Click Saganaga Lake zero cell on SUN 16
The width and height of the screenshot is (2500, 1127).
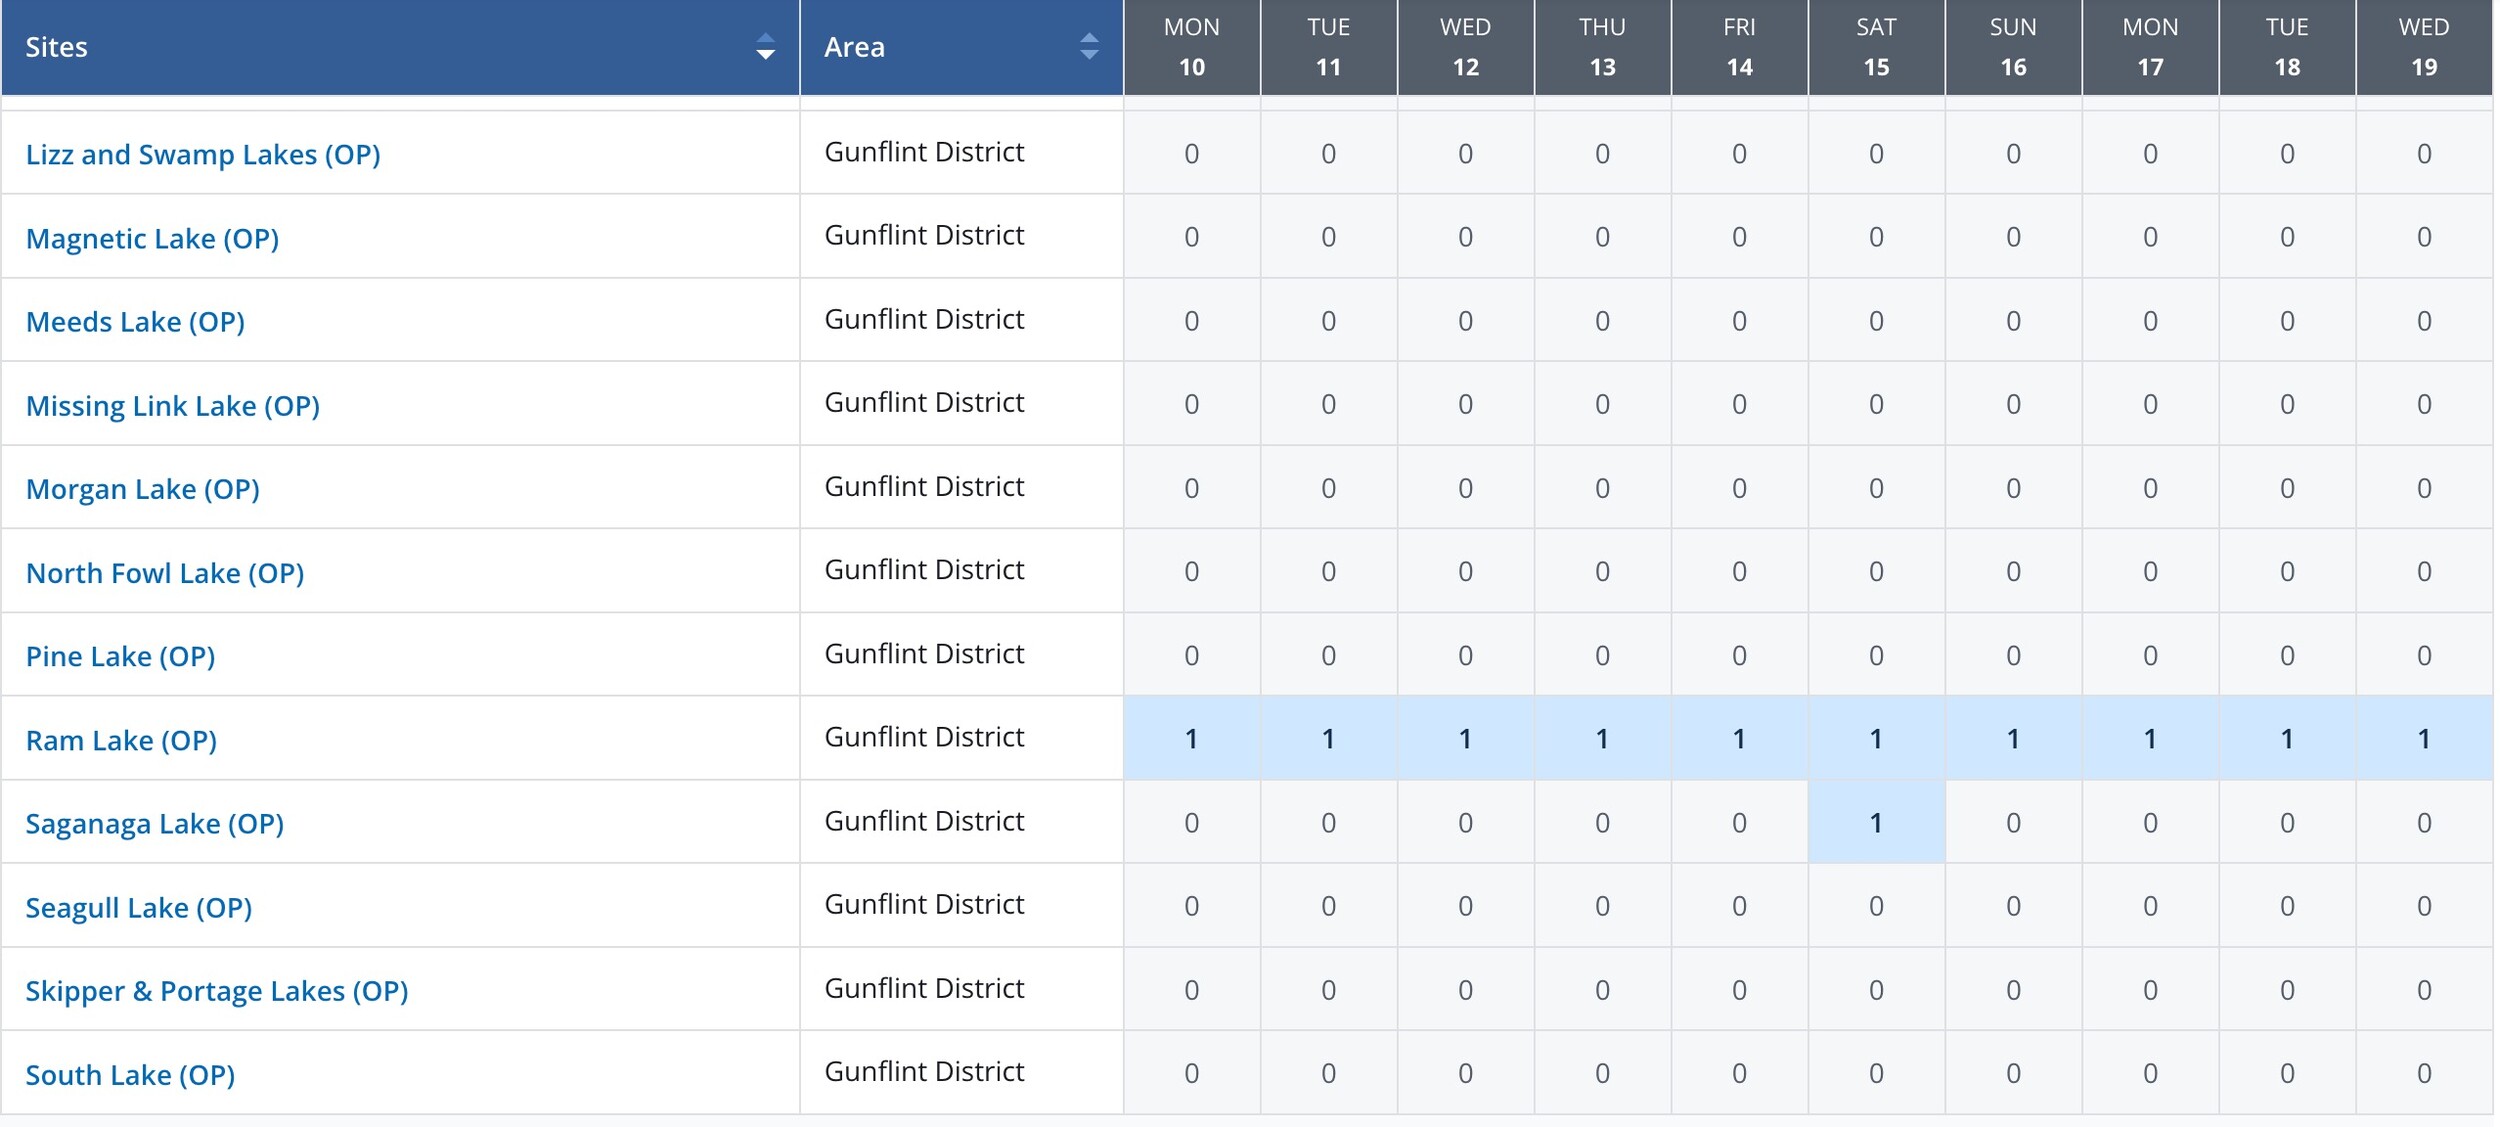(2014, 822)
